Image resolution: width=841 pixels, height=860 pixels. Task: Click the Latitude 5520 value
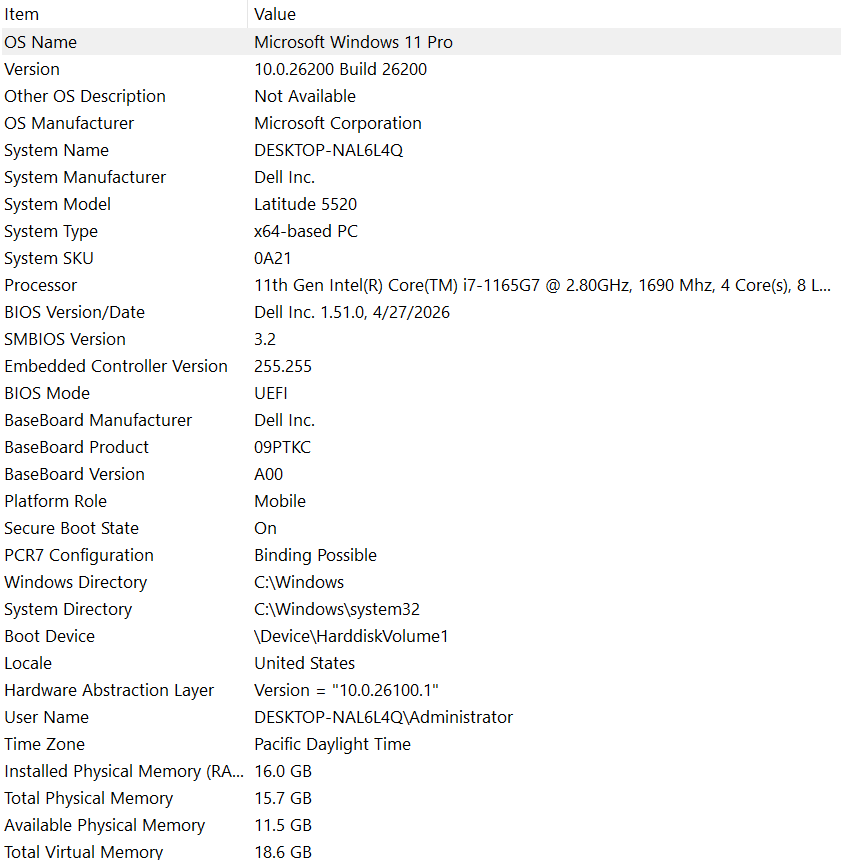[x=306, y=204]
